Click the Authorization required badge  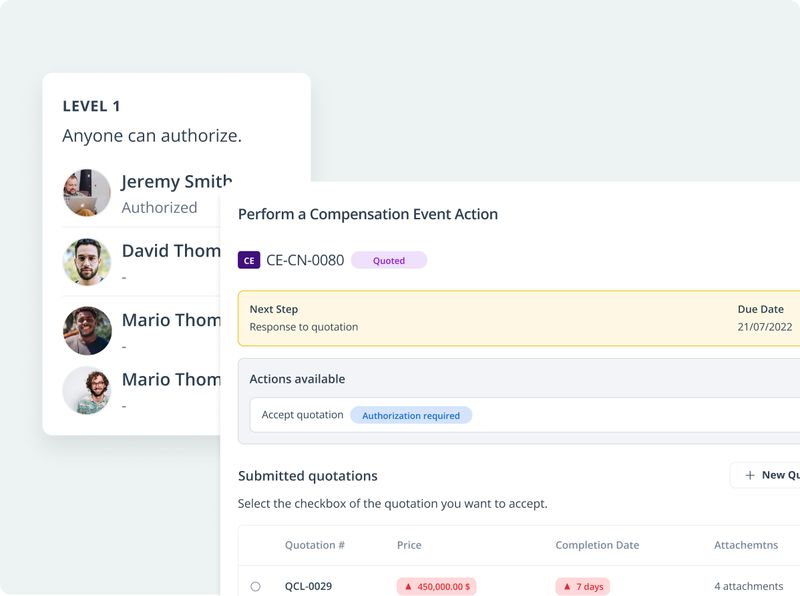411,416
